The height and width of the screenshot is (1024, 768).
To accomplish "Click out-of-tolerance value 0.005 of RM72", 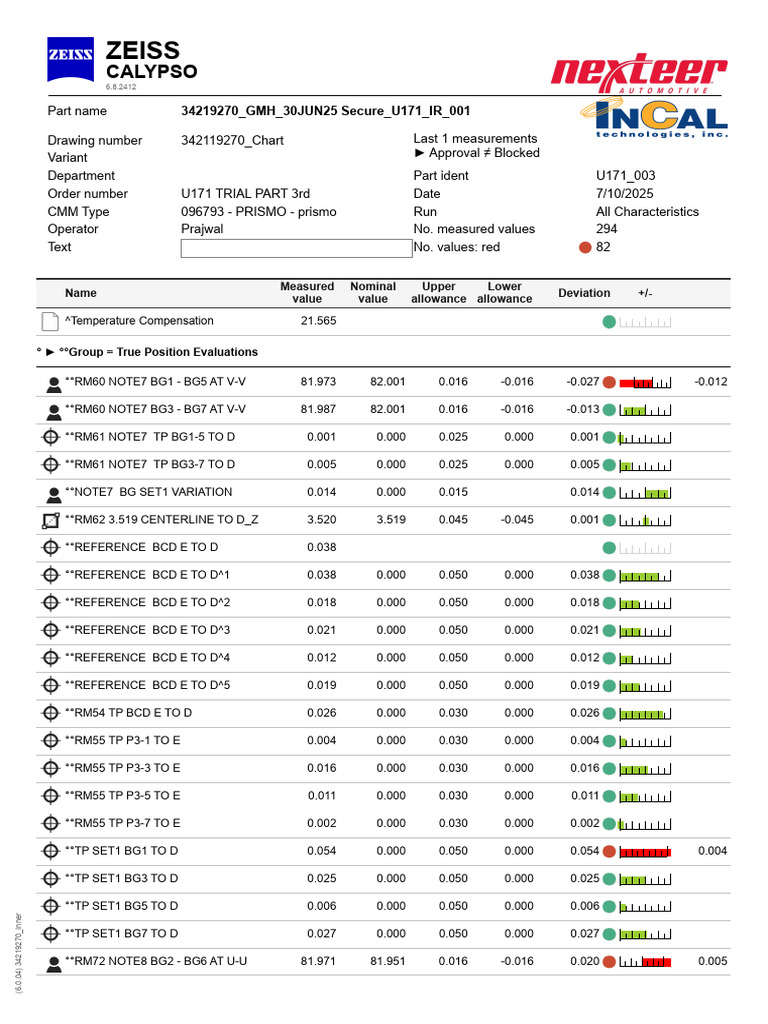I will pyautogui.click(x=712, y=961).
